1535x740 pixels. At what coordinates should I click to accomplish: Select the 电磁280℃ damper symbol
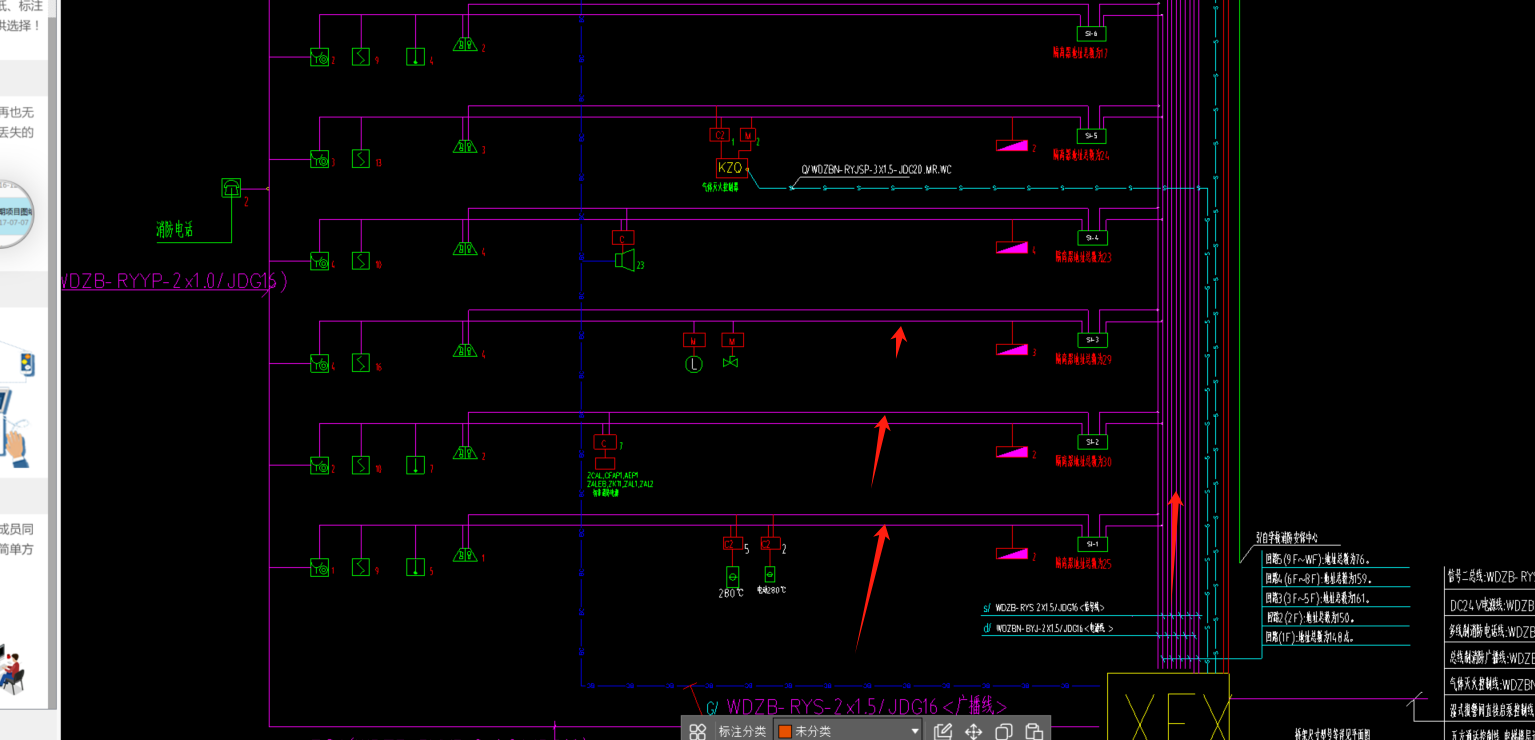770,574
